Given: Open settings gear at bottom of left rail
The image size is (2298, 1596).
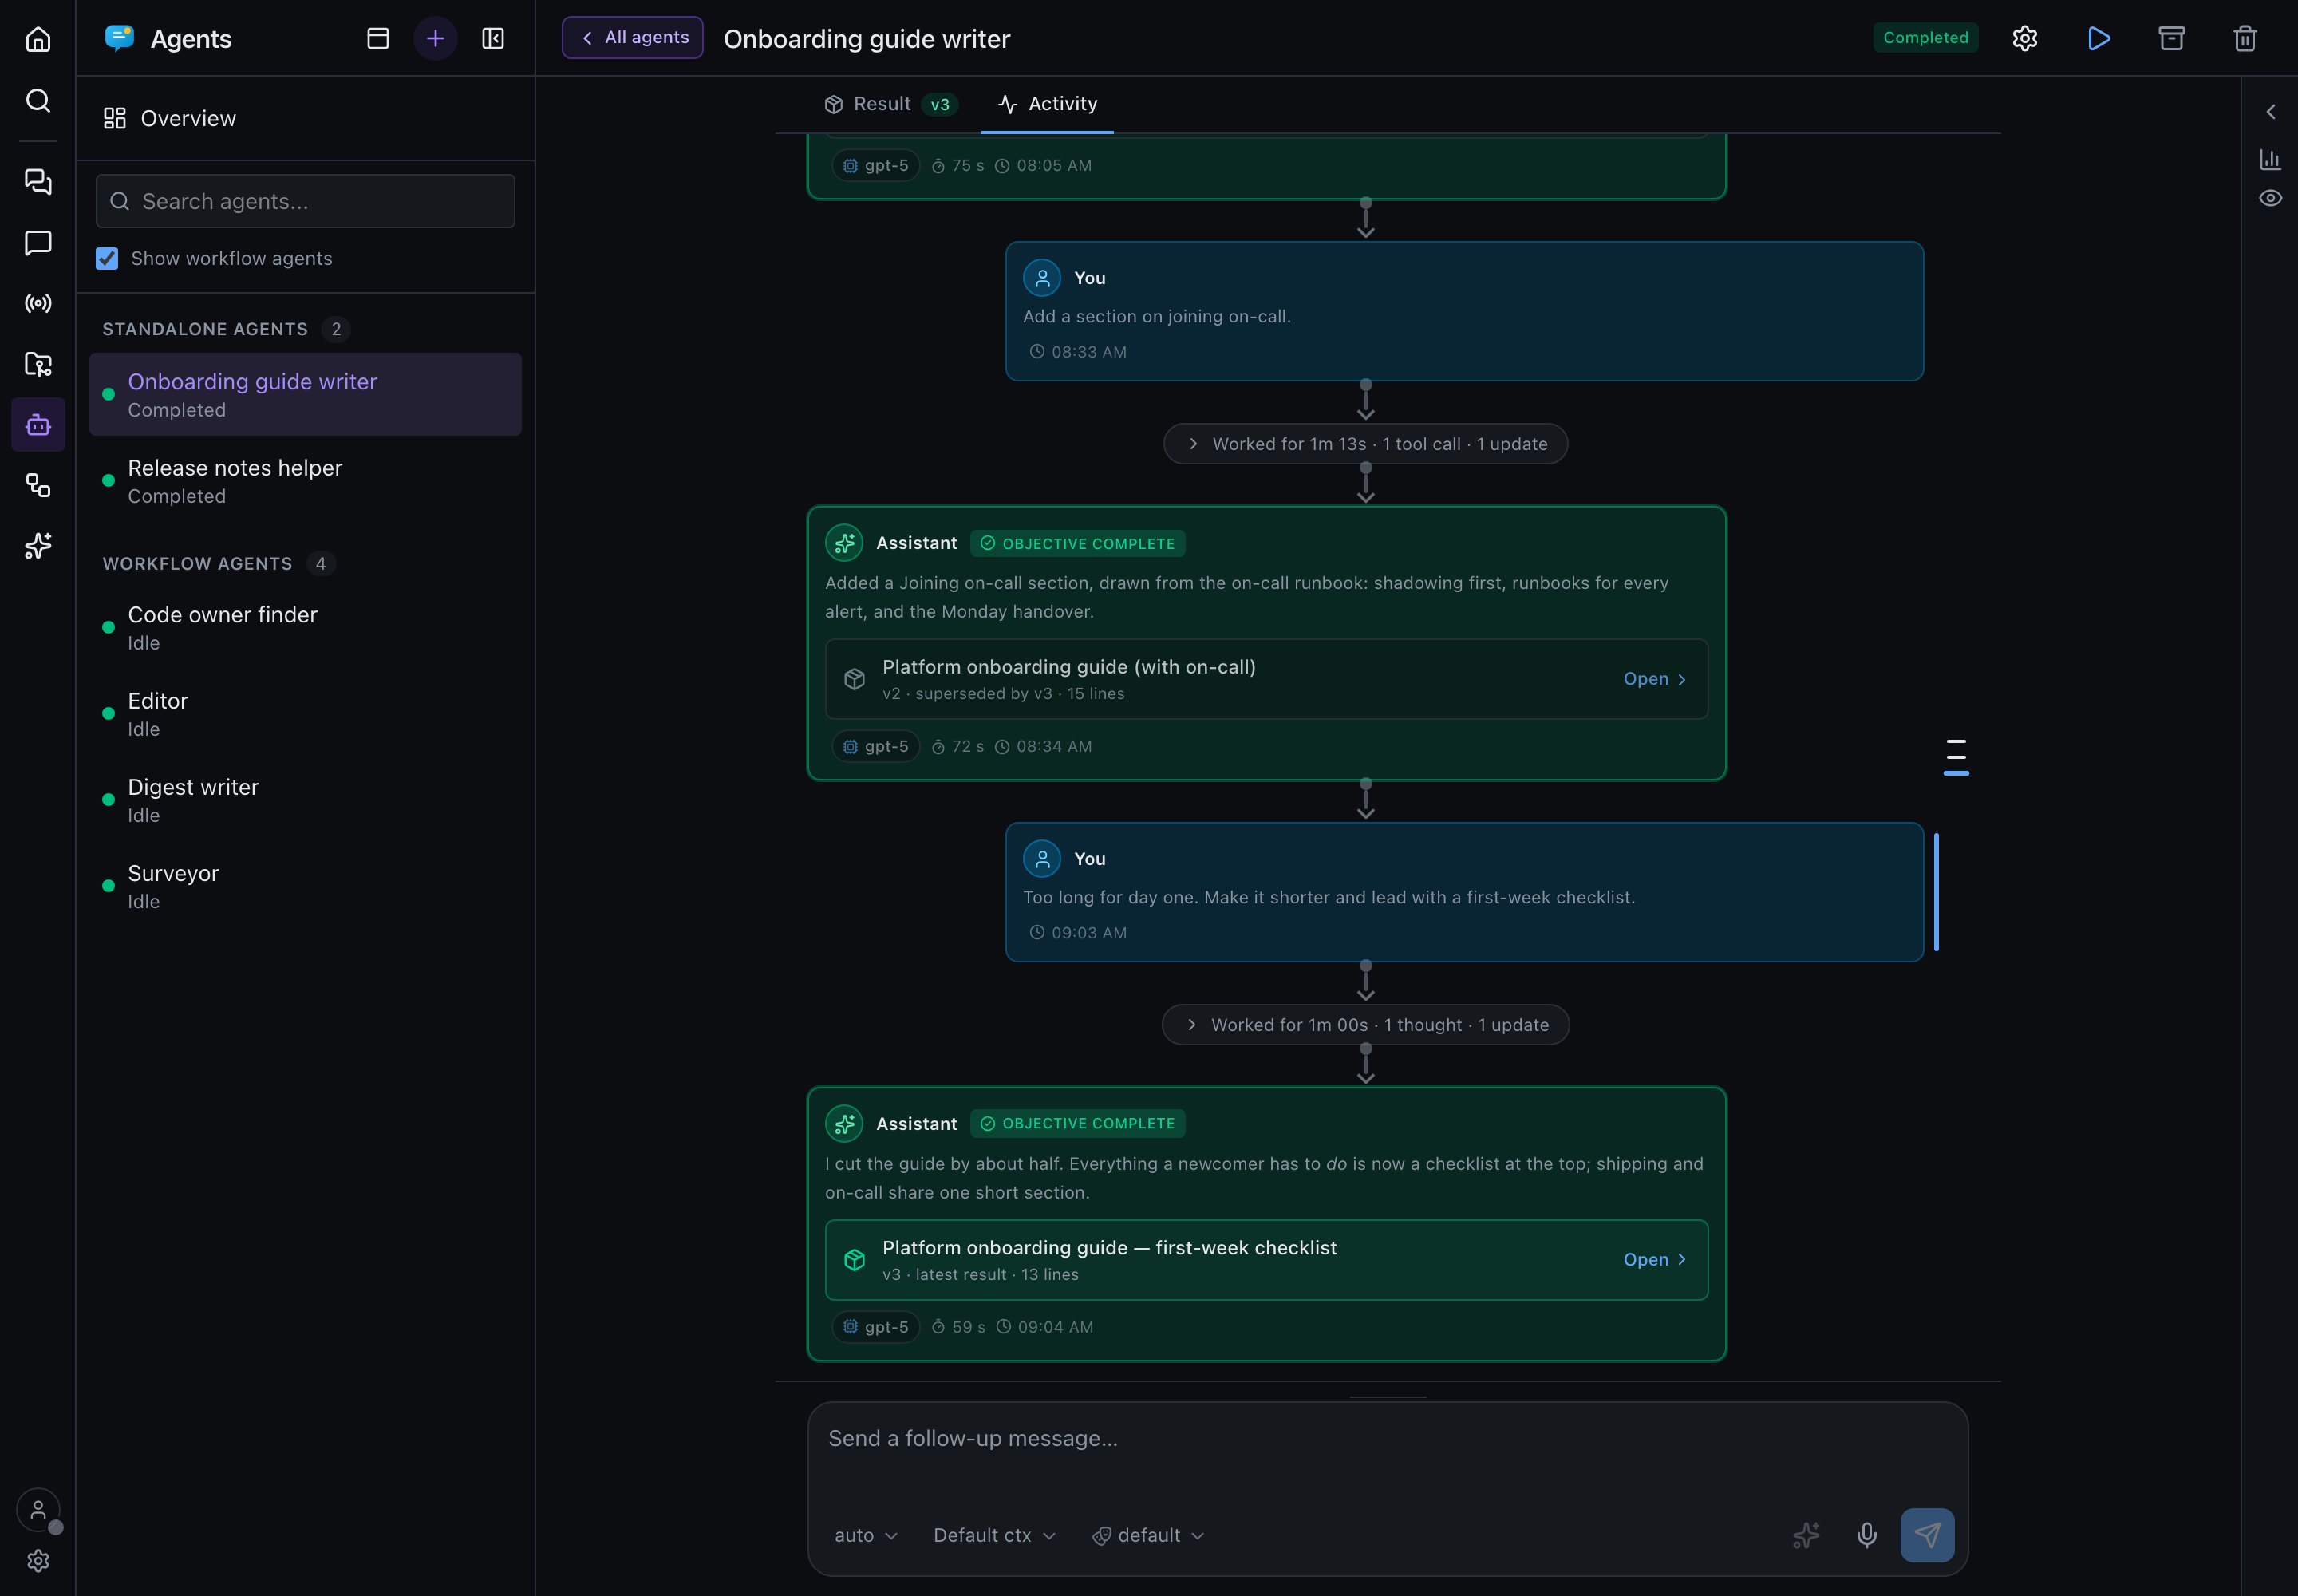Looking at the screenshot, I should coord(38,1560).
